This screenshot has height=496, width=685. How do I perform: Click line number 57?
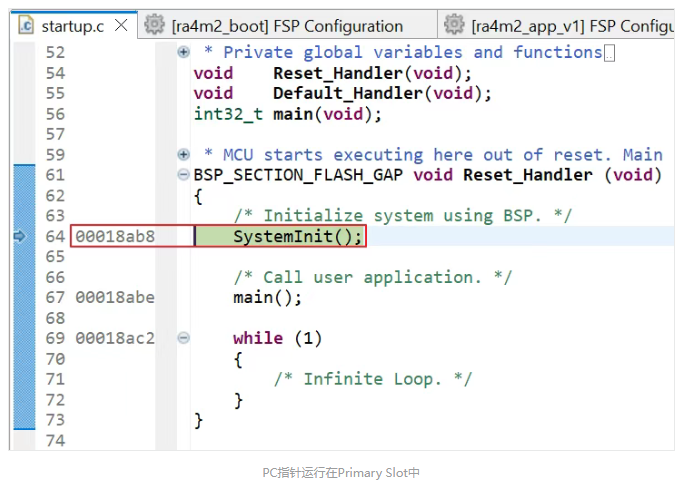click(x=55, y=134)
